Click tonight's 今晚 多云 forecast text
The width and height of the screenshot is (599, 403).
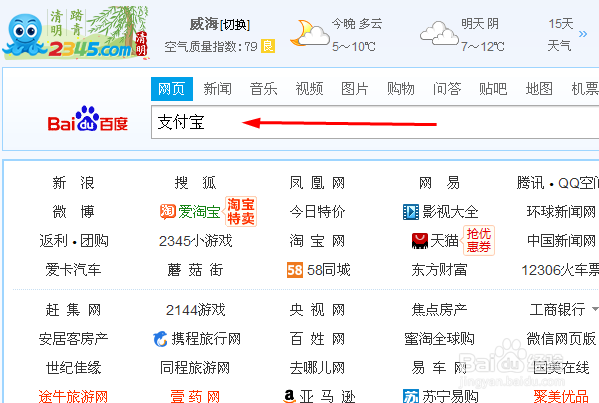pos(356,24)
